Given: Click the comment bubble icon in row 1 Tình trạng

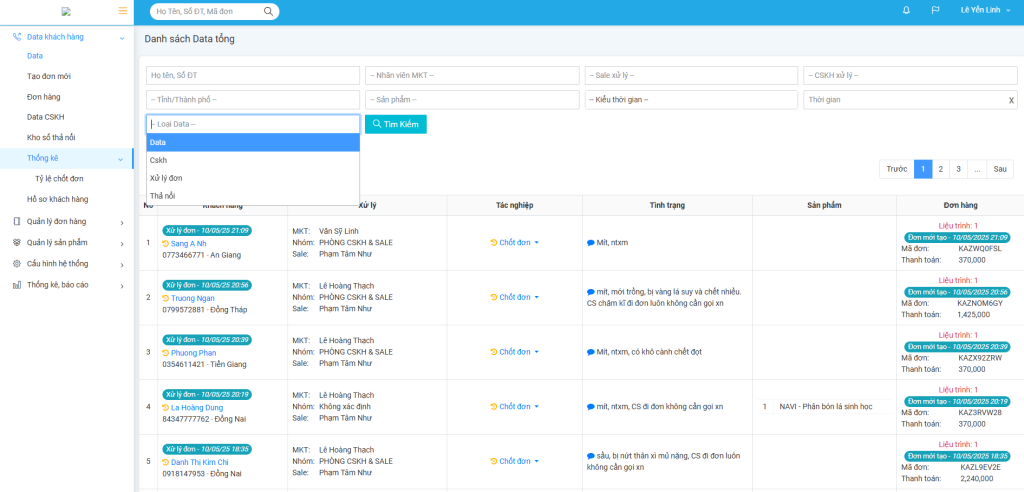Looking at the screenshot, I should tap(591, 243).
